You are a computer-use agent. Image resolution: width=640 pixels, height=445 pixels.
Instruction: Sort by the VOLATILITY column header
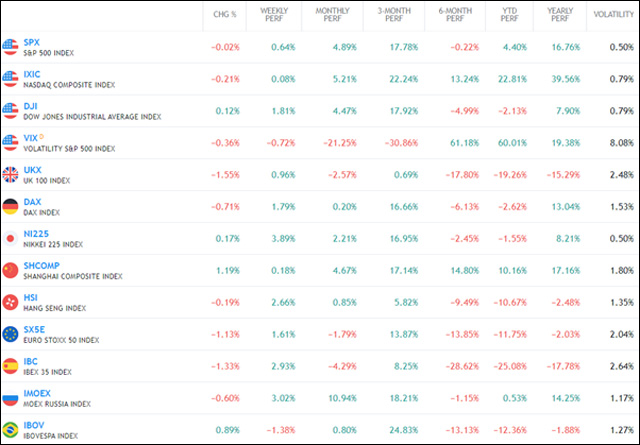pos(614,14)
